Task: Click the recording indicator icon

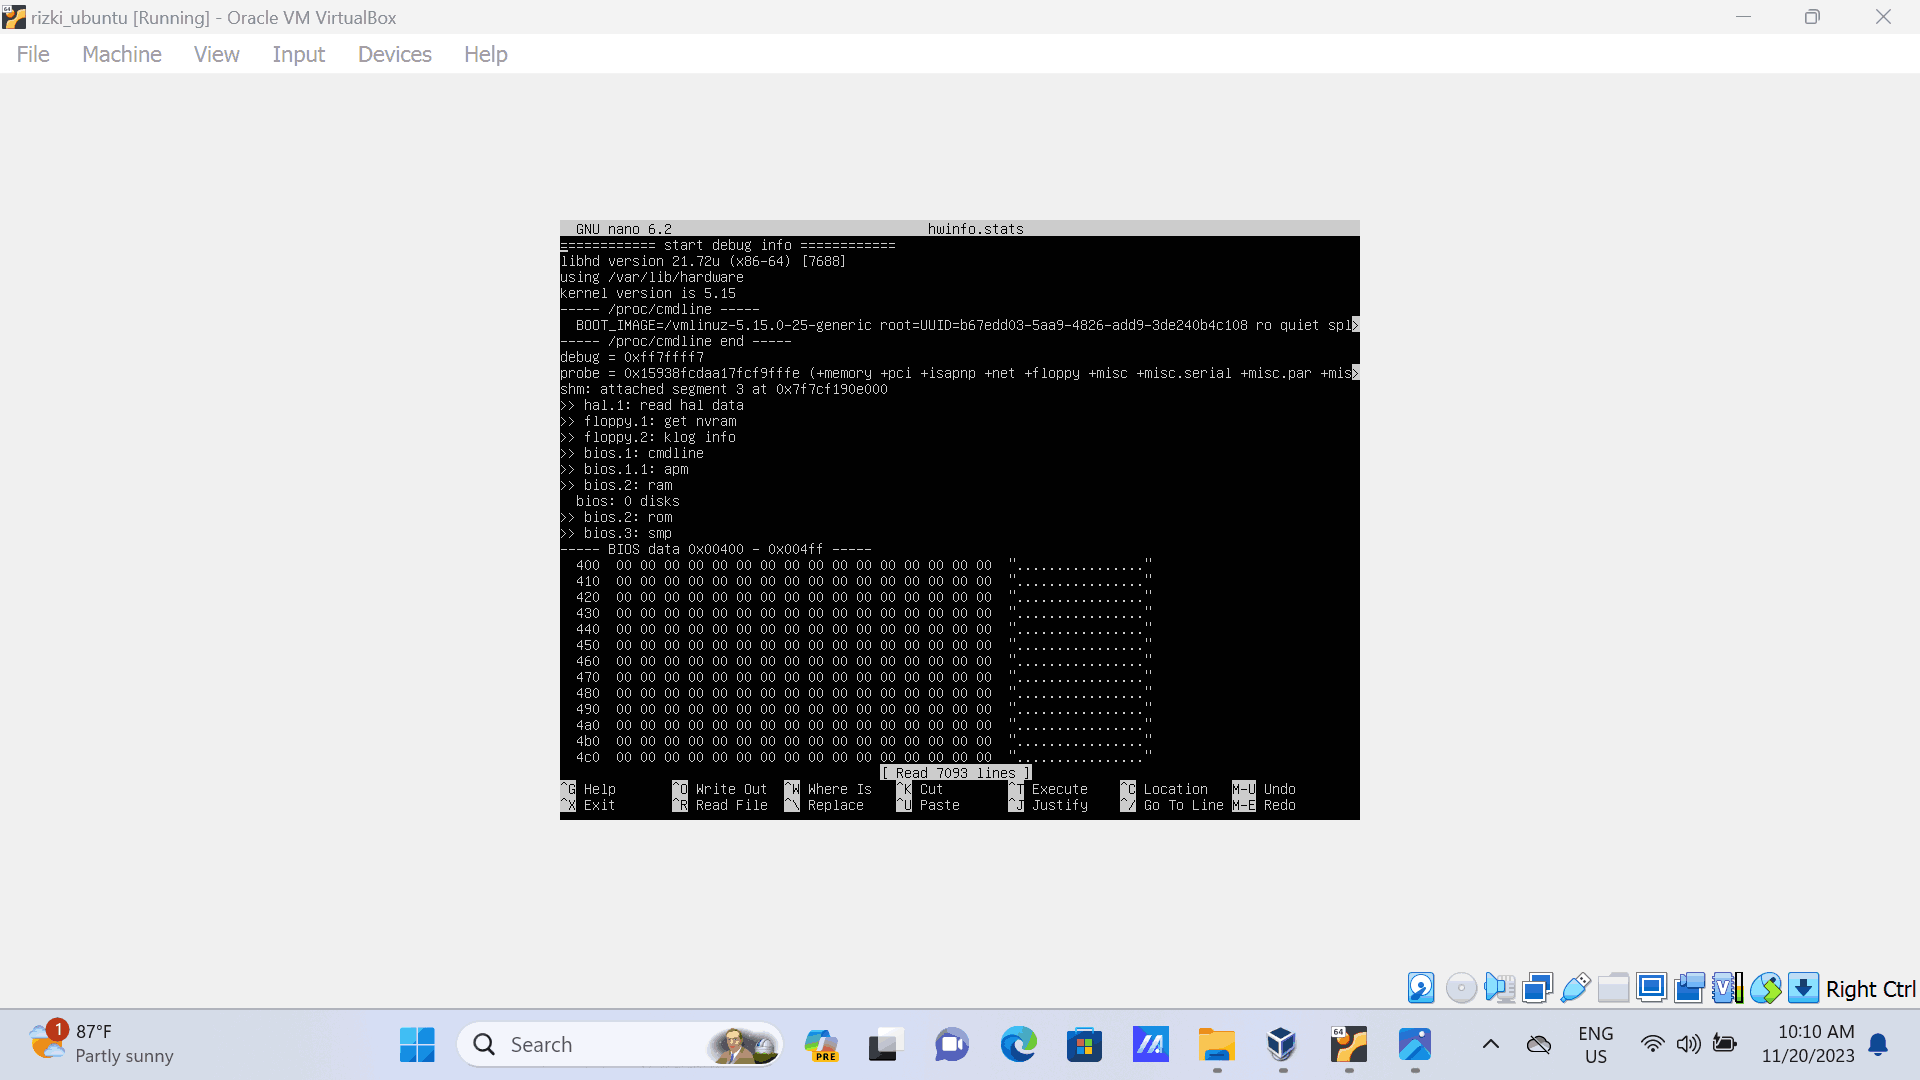Action: pyautogui.click(x=1689, y=988)
